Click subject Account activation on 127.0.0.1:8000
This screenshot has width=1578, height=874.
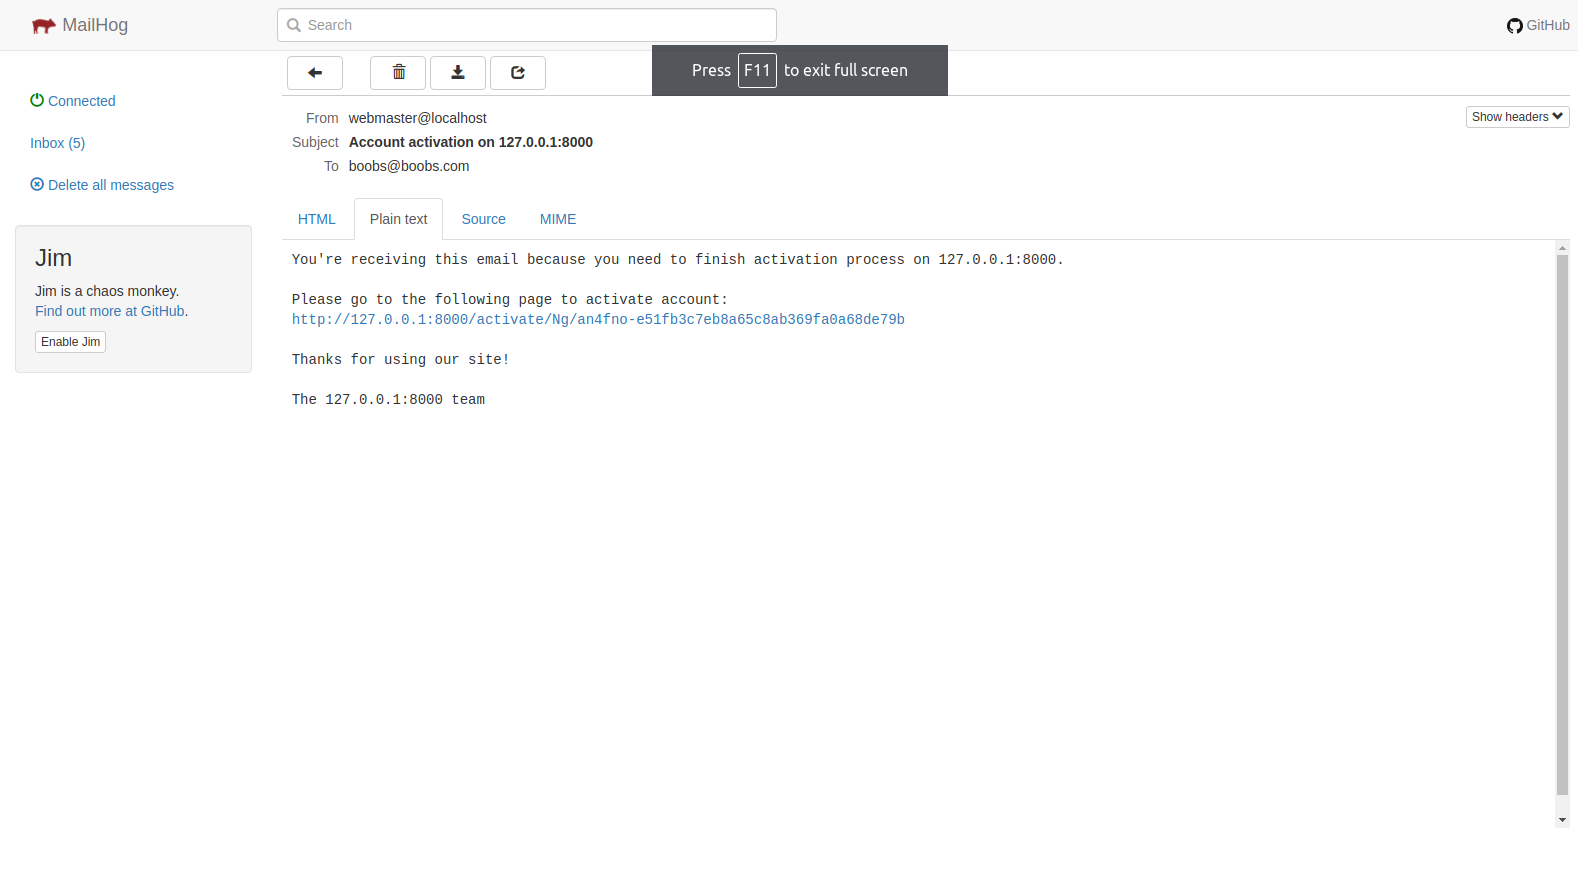tap(471, 142)
